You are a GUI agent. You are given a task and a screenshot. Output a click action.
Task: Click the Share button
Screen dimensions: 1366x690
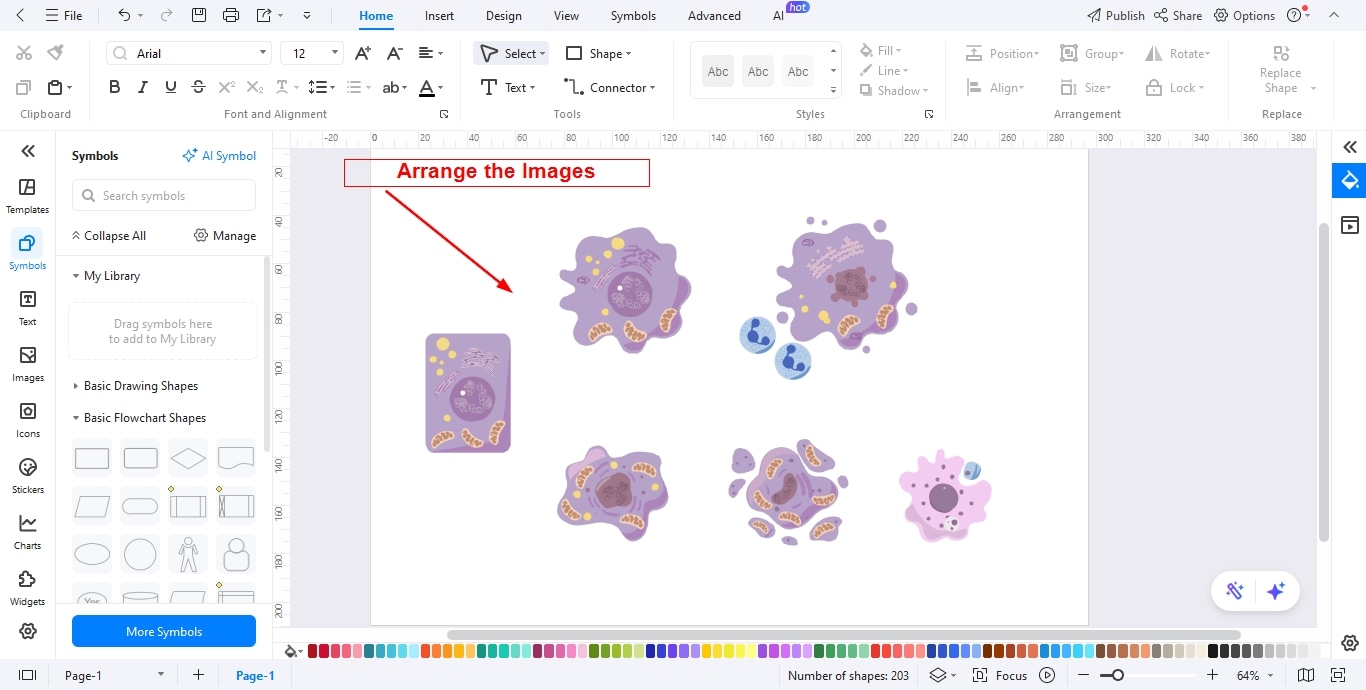tap(1178, 16)
